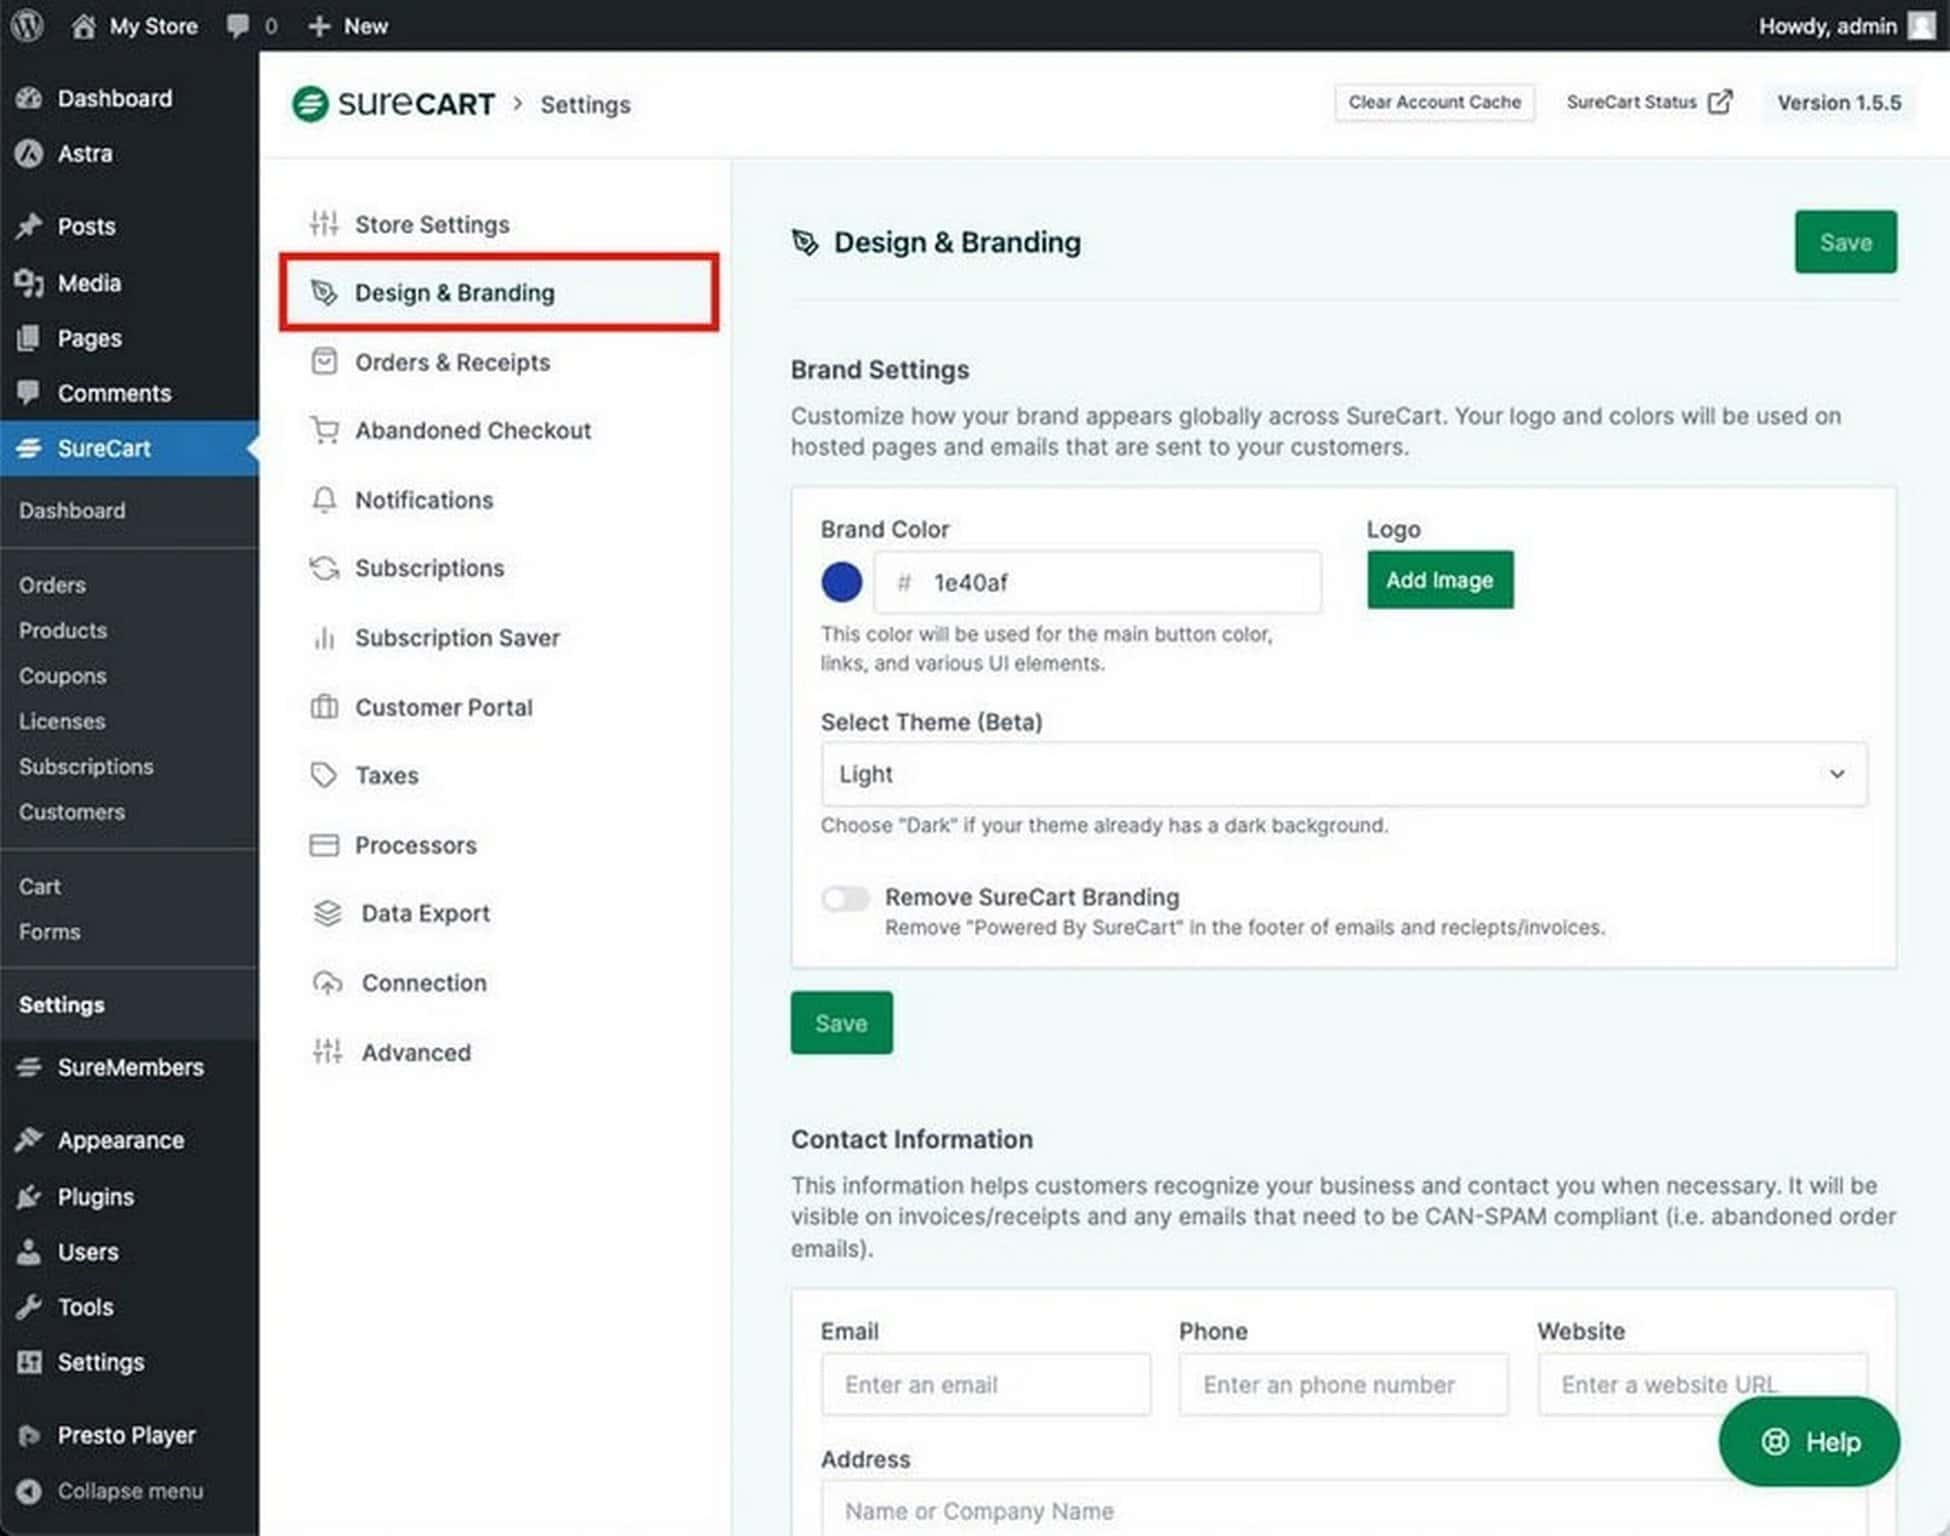
Task: Enable the Remove SureCart Branding toggle
Action: tap(845, 898)
